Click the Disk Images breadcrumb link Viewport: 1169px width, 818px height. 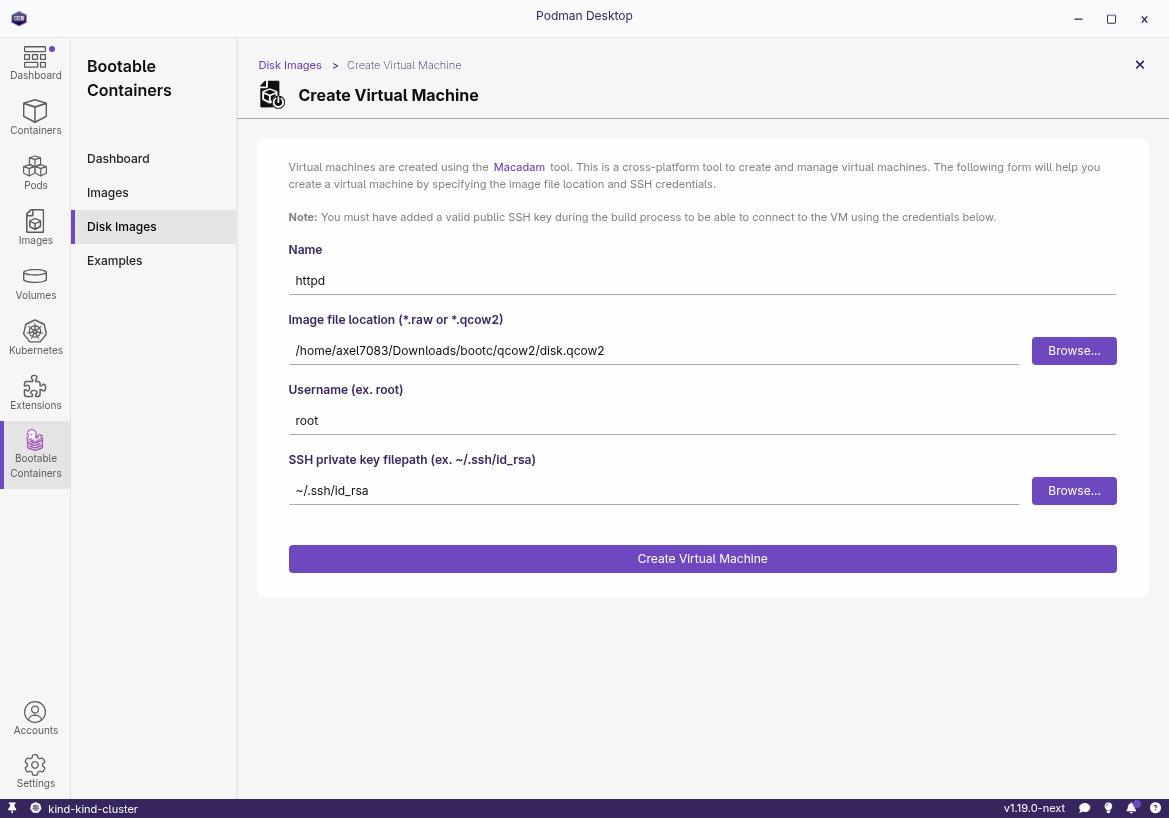[x=290, y=65]
